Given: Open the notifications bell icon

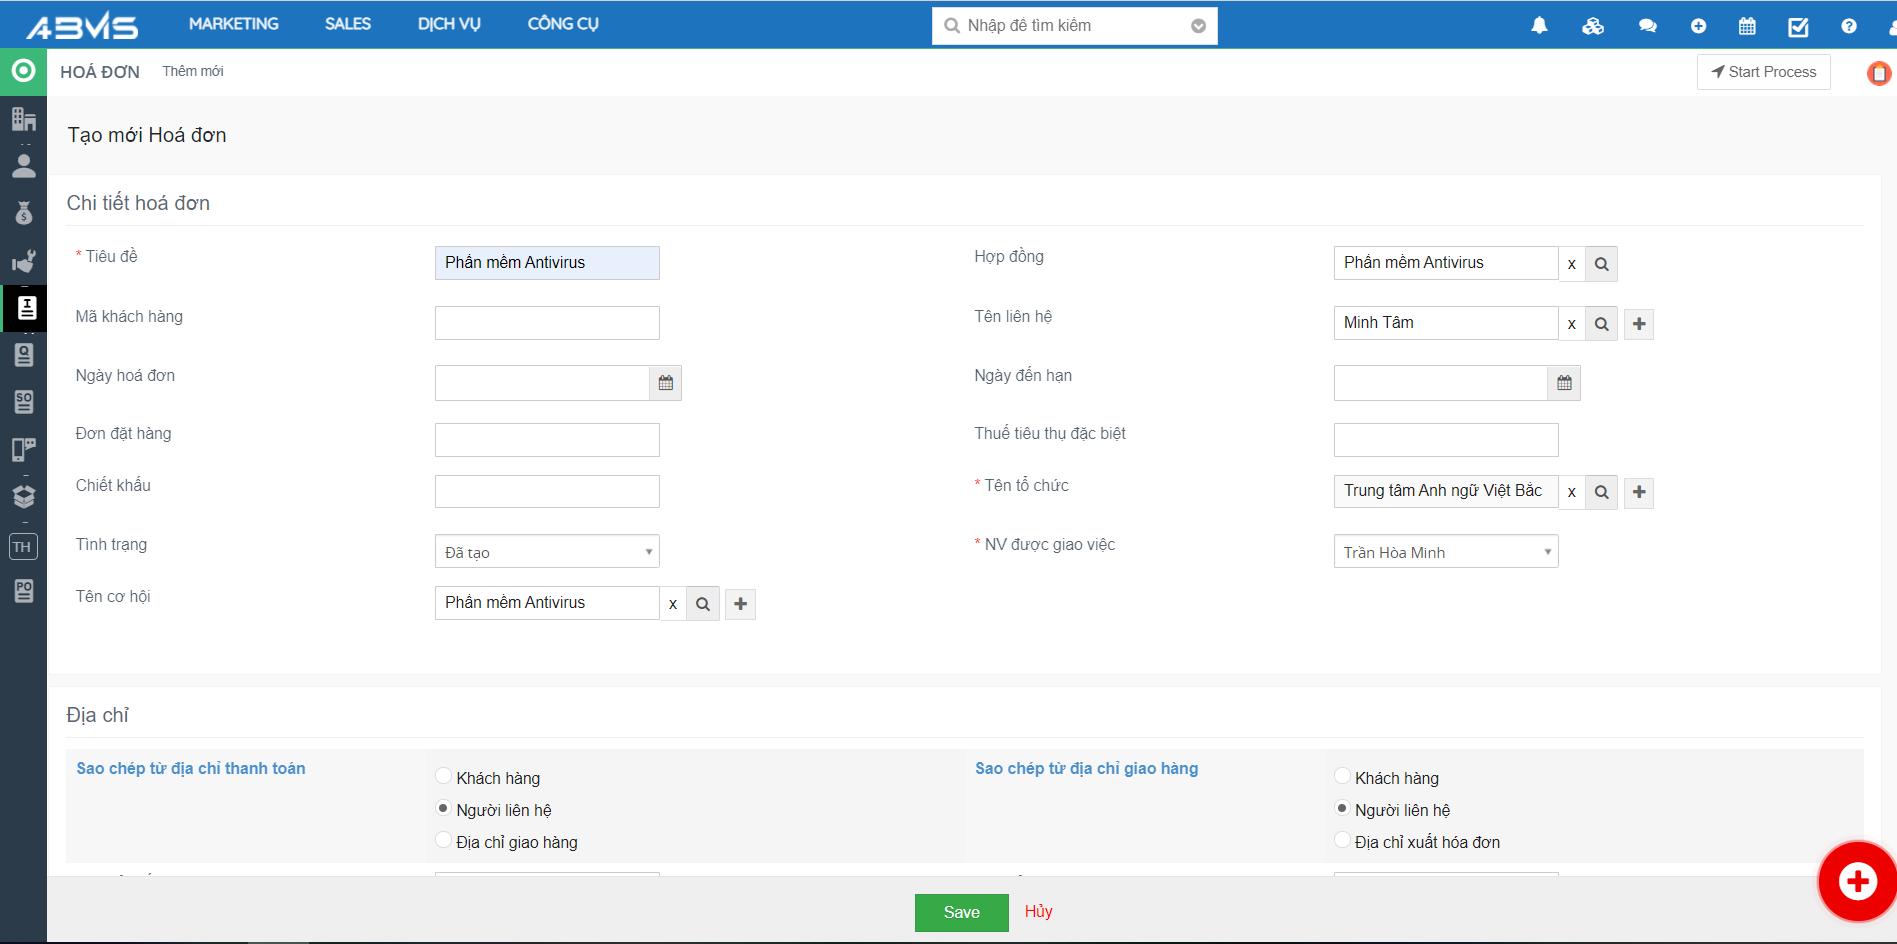Looking at the screenshot, I should coord(1539,26).
